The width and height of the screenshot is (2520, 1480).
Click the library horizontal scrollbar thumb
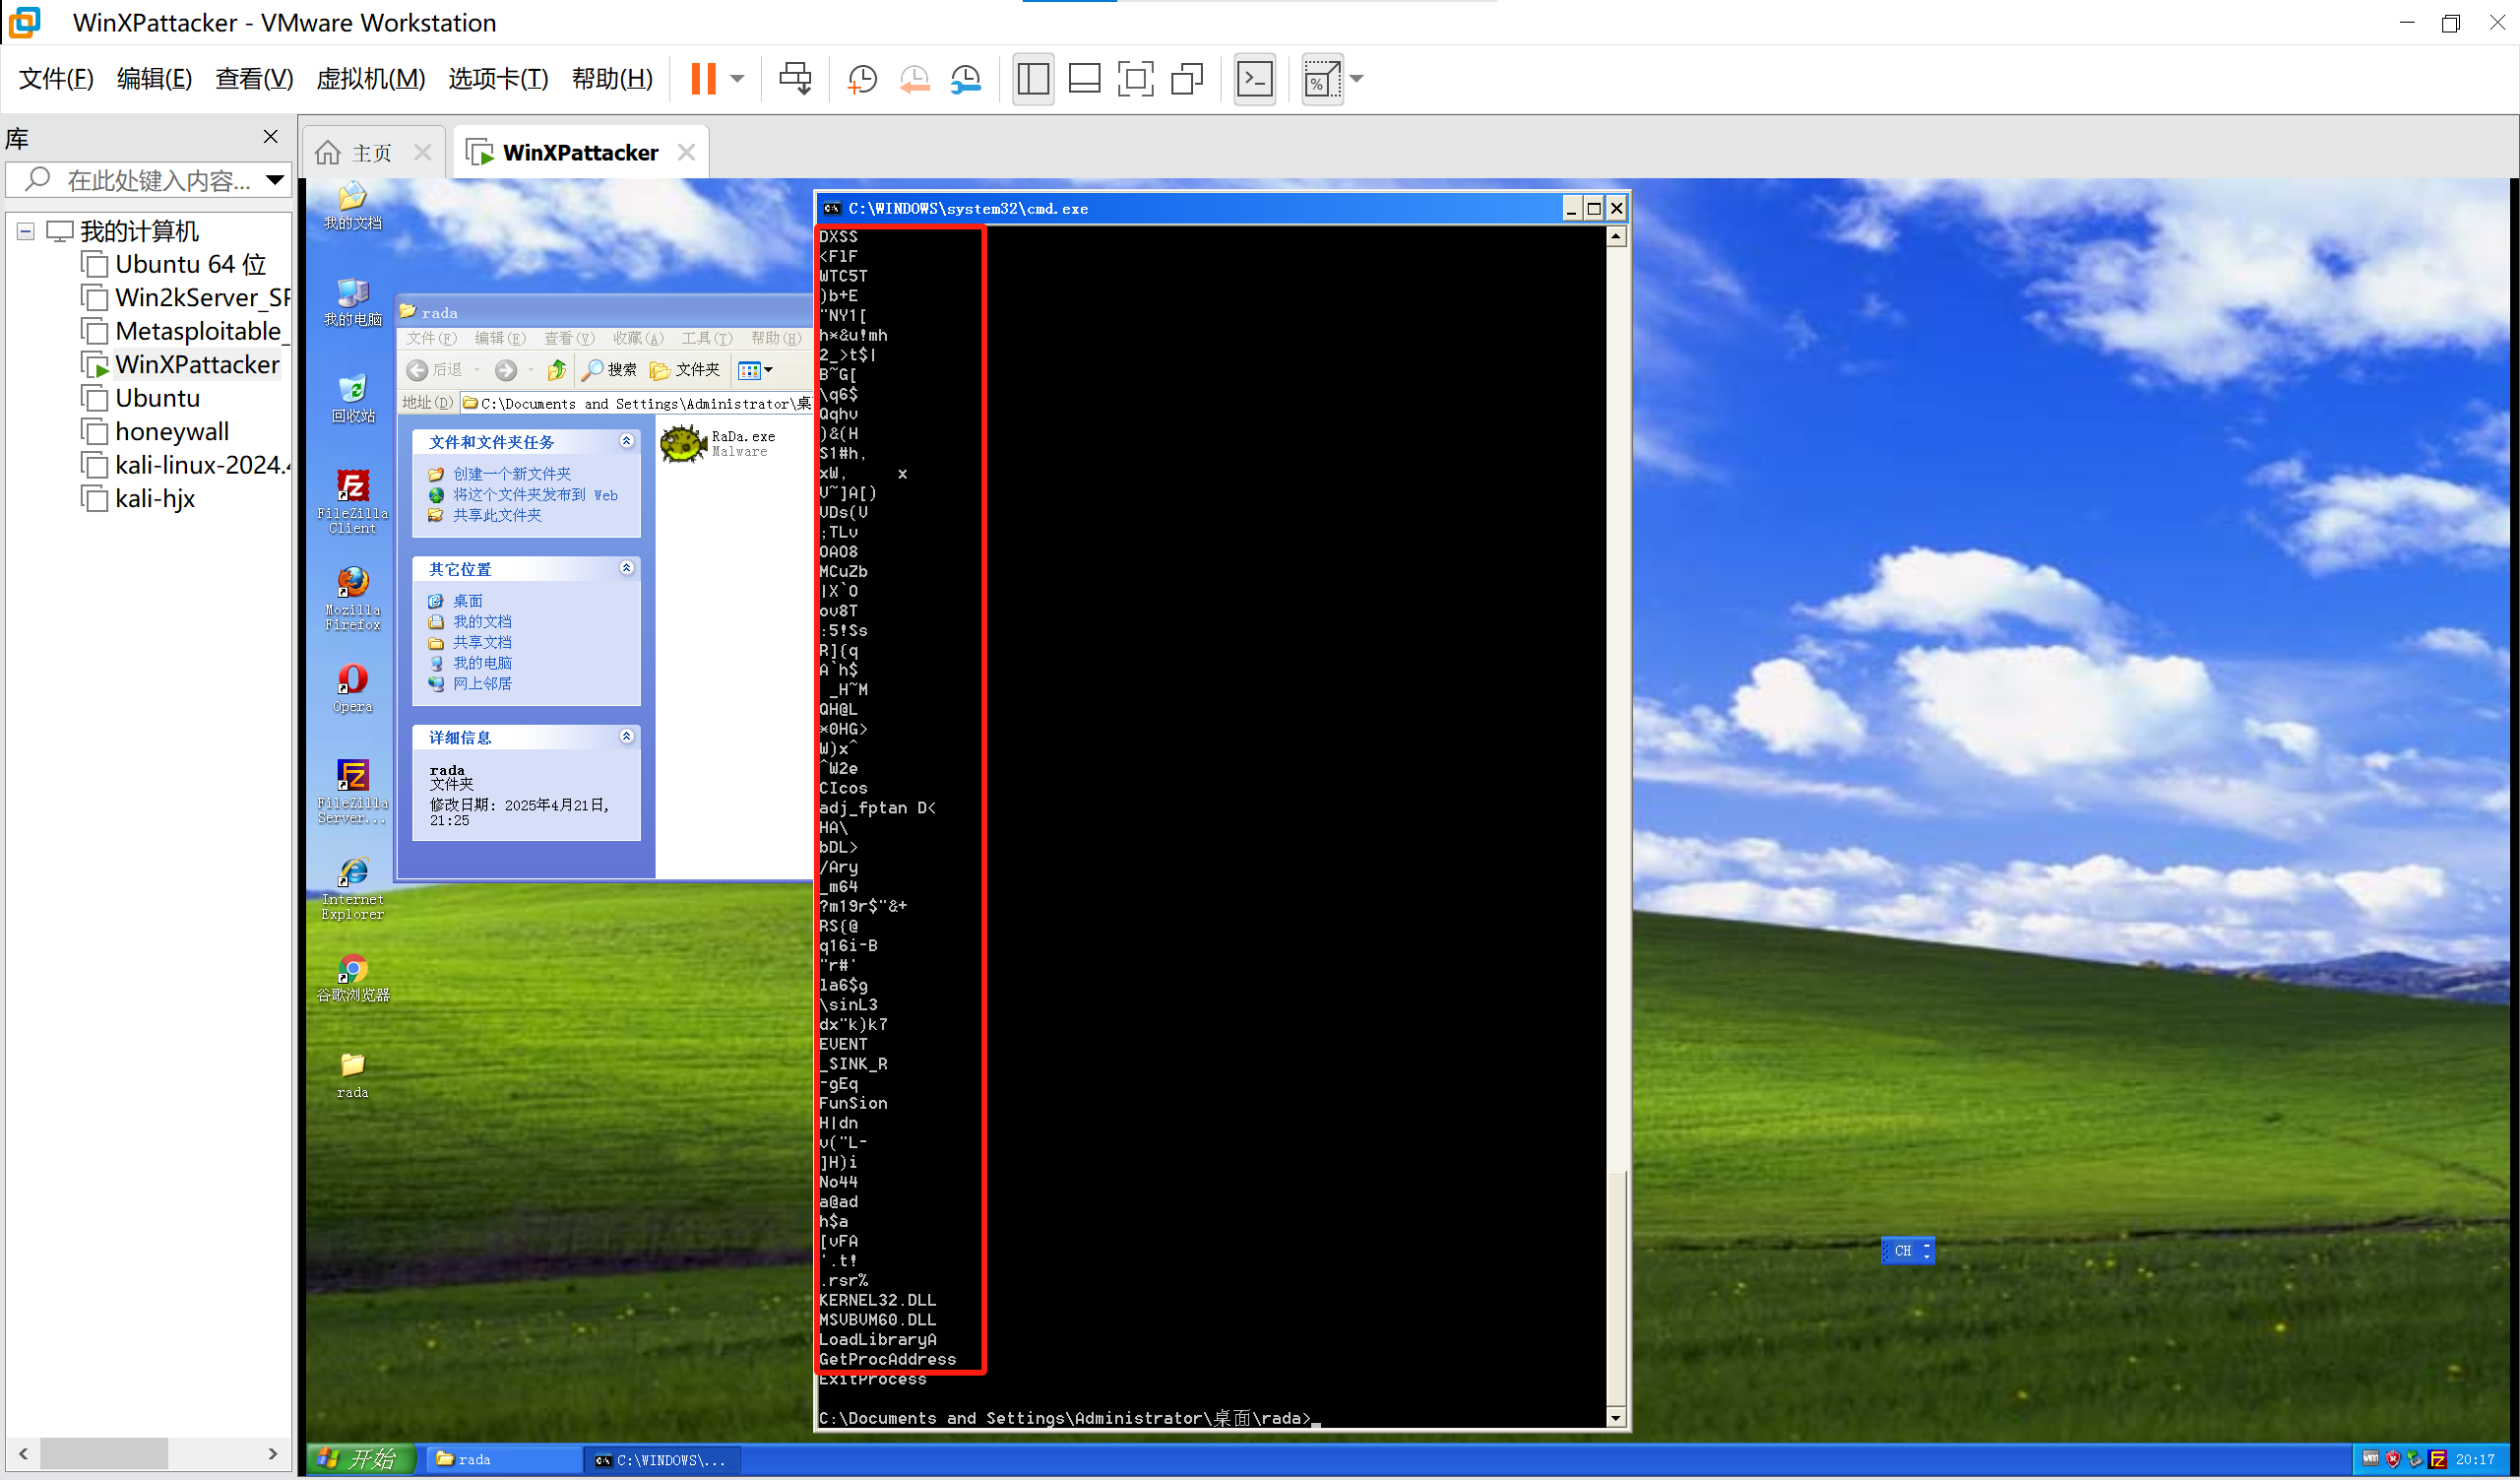click(x=104, y=1453)
